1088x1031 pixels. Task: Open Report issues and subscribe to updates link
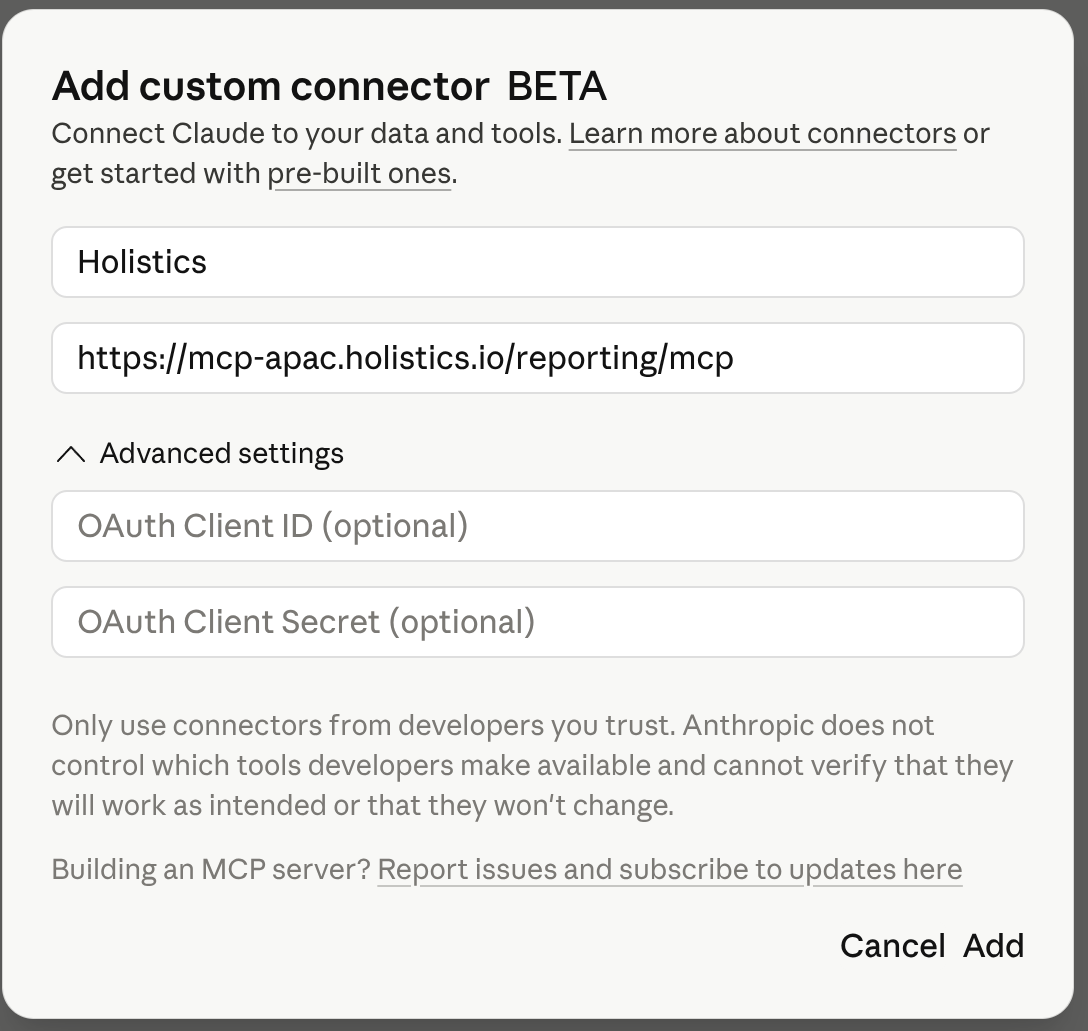point(670,869)
